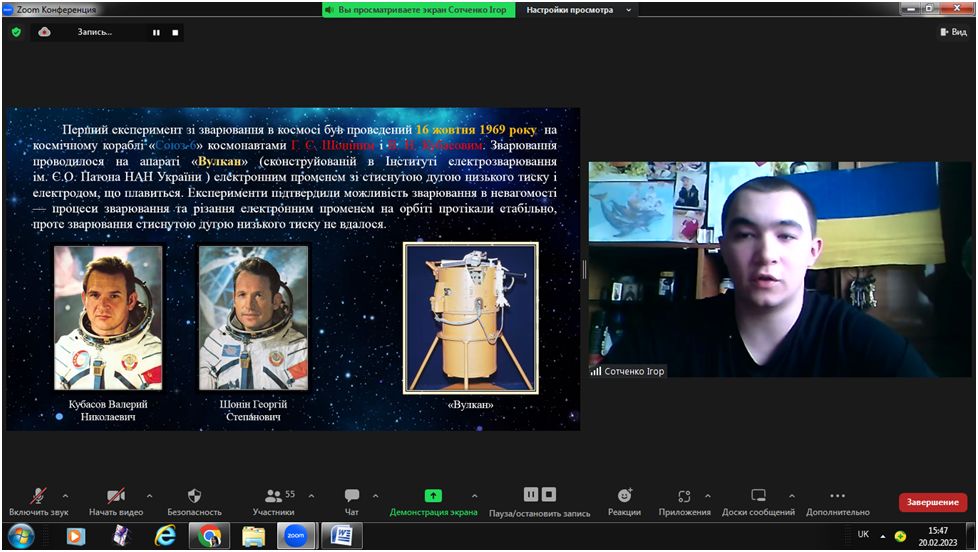This screenshot has height=552, width=978.
Task: Expand audio options arrow next to microphone
Action: click(x=65, y=496)
